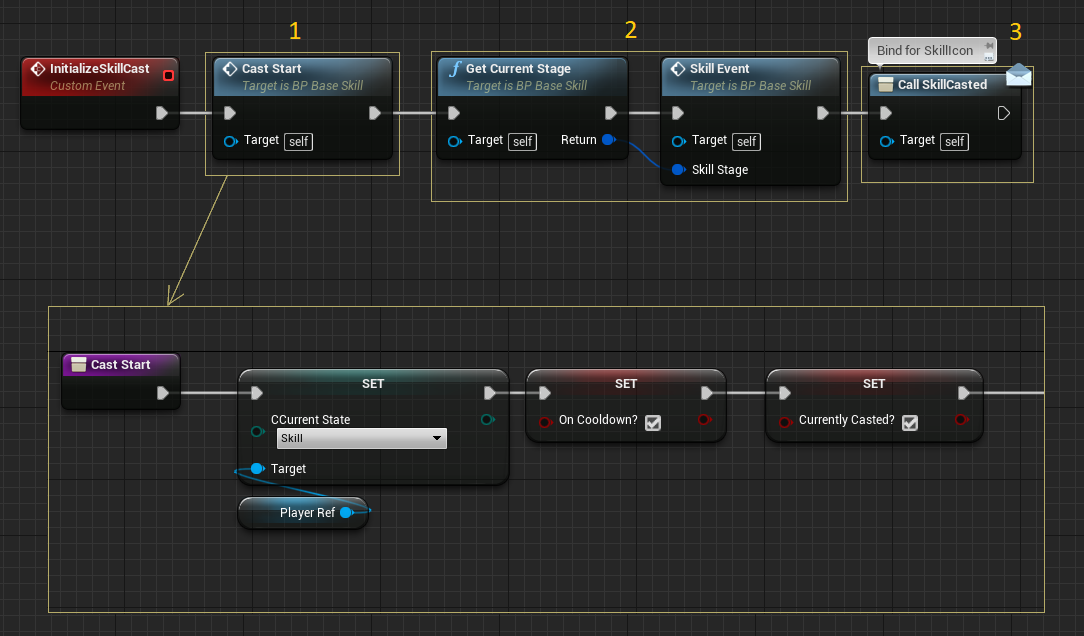Click the Skill Event execution input pin
This screenshot has width=1084, height=636.
coord(678,113)
